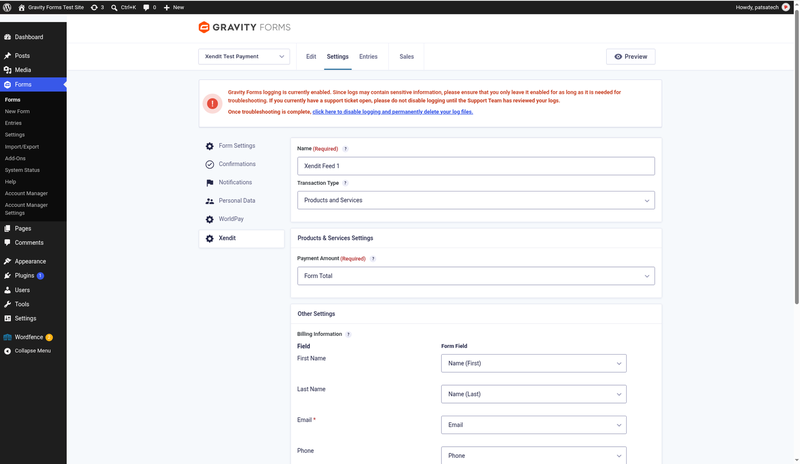Click the user avatar next to Howdy
The image size is (800, 464).
[786, 7]
